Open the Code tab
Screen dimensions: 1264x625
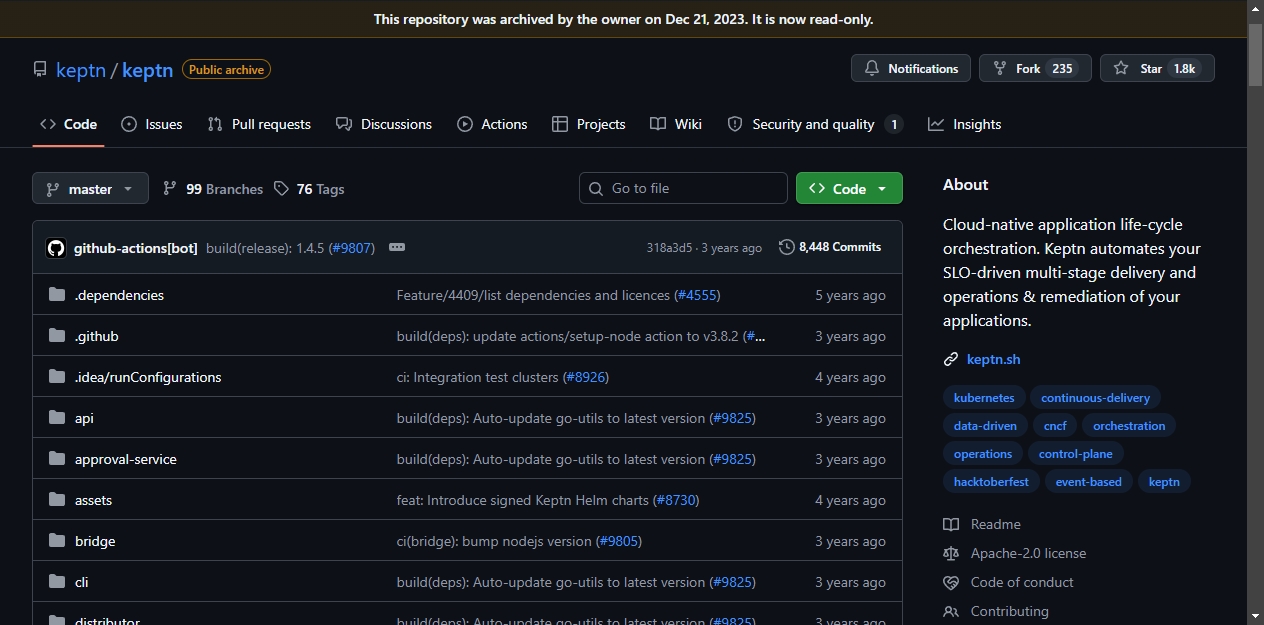coord(68,124)
